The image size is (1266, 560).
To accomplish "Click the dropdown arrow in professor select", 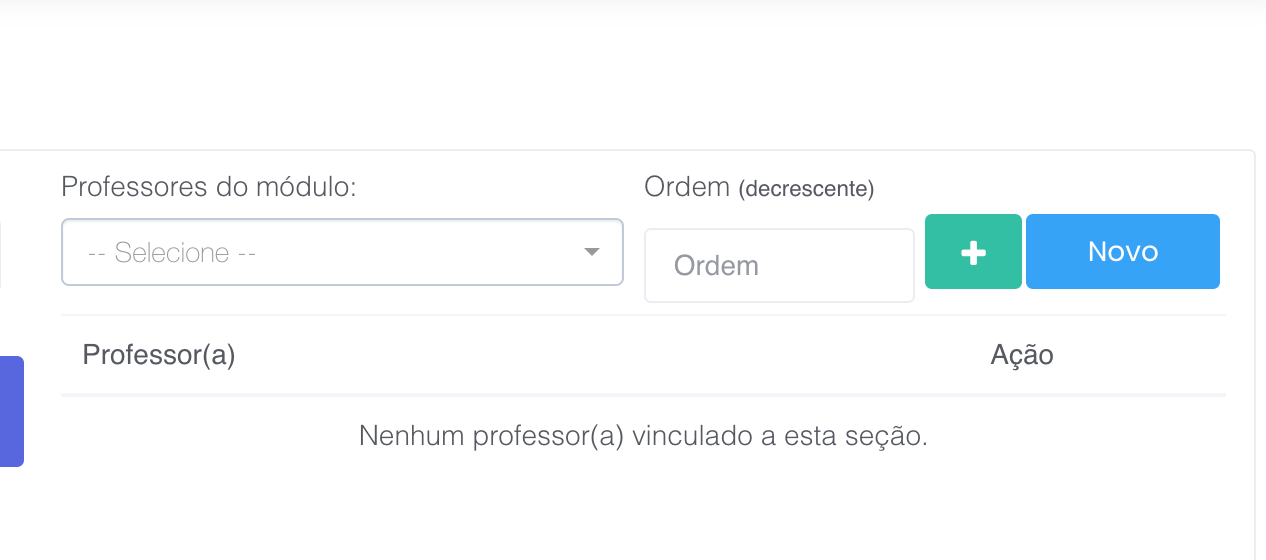I will tap(592, 252).
